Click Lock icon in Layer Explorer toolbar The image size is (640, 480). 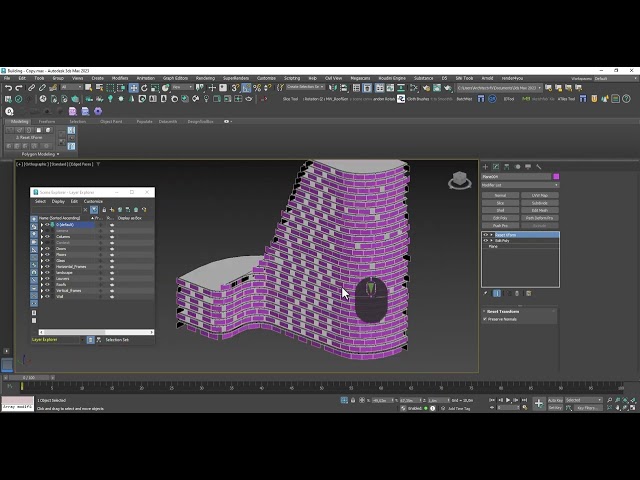point(104,210)
